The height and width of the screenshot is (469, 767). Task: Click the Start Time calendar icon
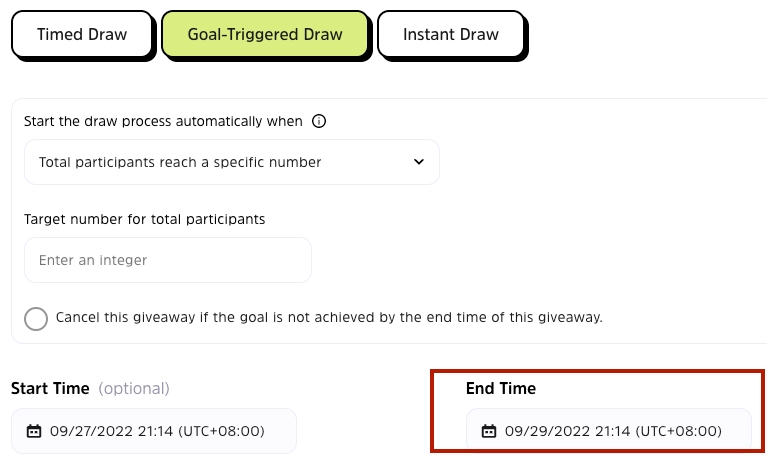34,432
